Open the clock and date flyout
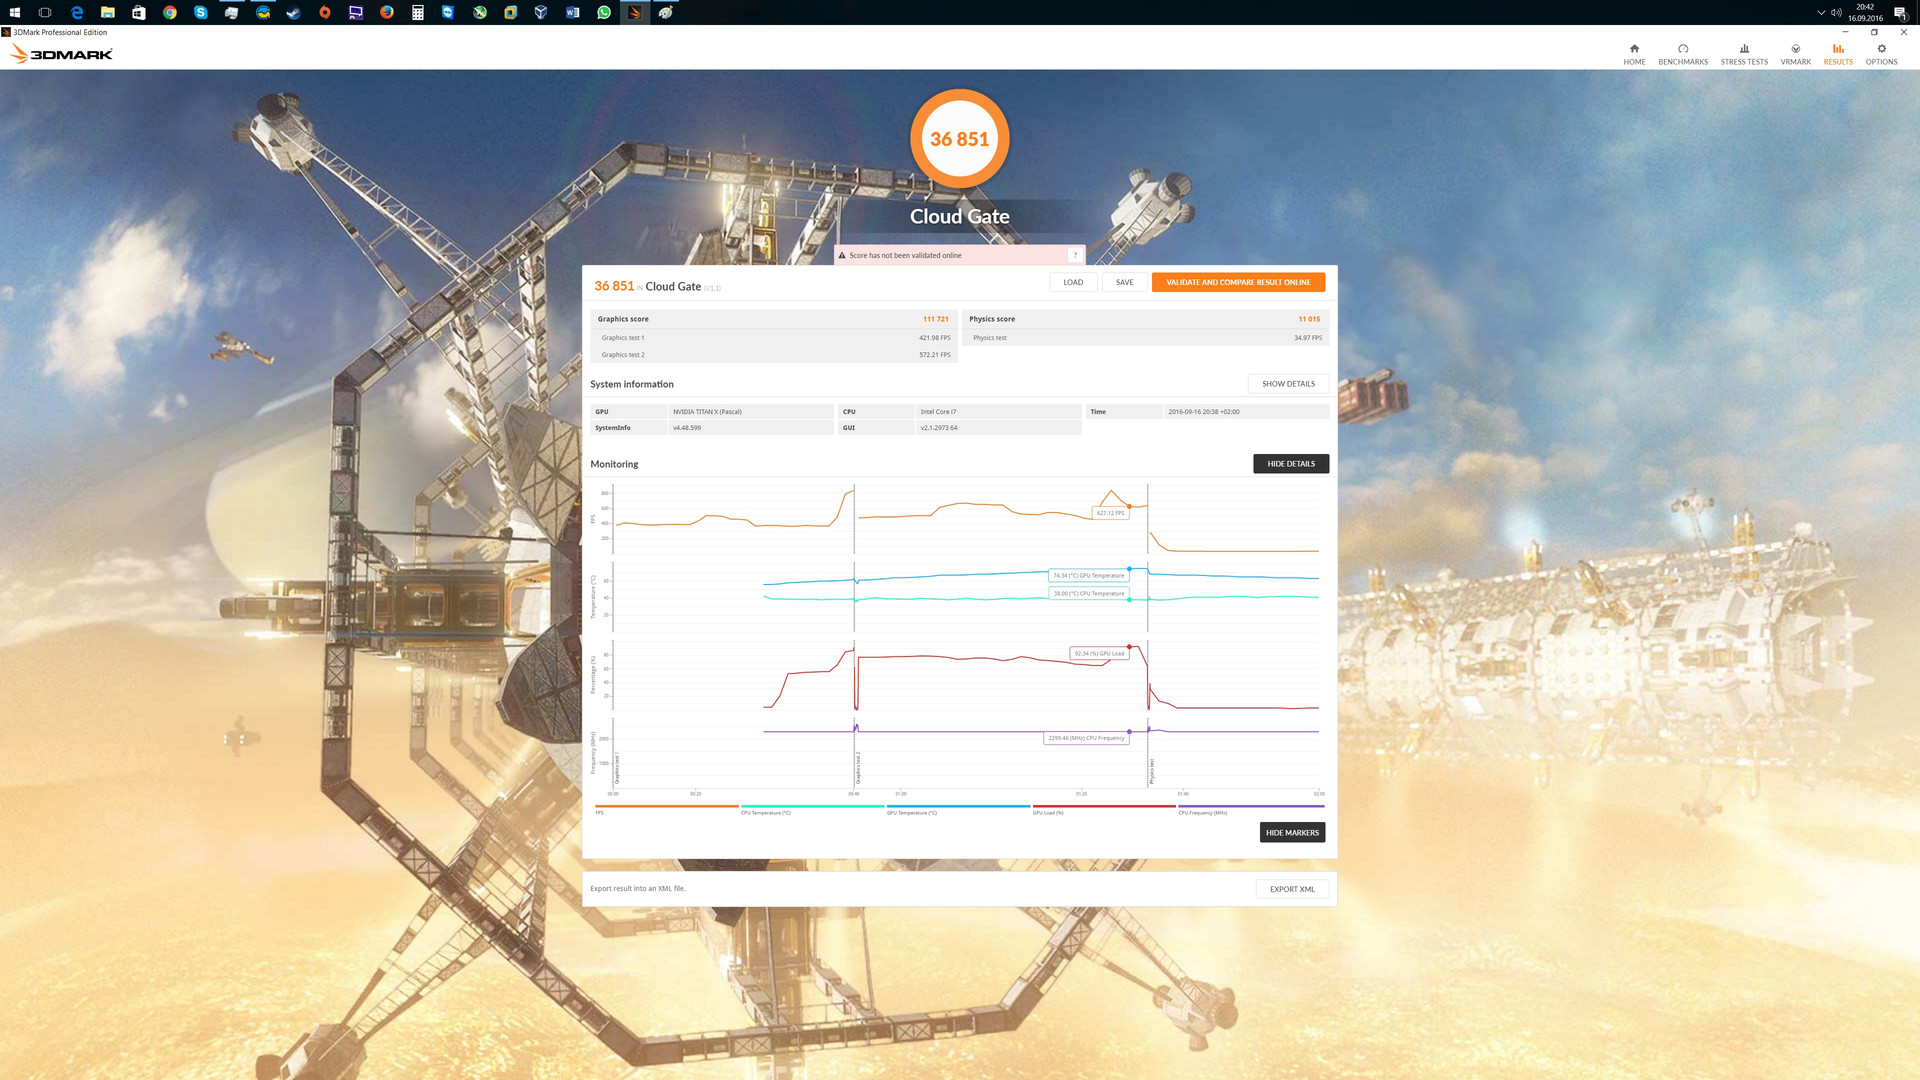Image resolution: width=1920 pixels, height=1080 pixels. 1865,12
